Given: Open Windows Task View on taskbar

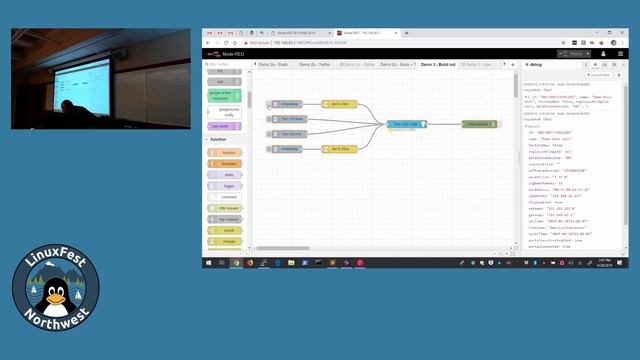Looking at the screenshot, I should pos(222,263).
